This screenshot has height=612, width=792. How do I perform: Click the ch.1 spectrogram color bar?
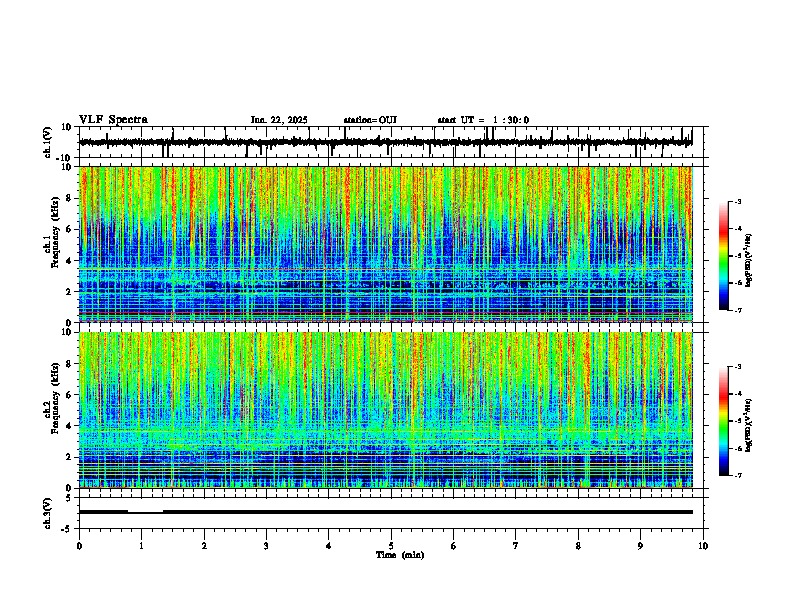tap(723, 256)
